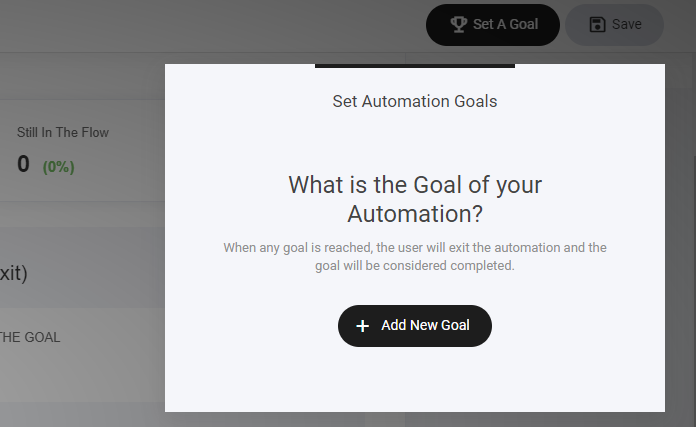
Task: Click the trophy icon in the header
Action: pos(459,25)
